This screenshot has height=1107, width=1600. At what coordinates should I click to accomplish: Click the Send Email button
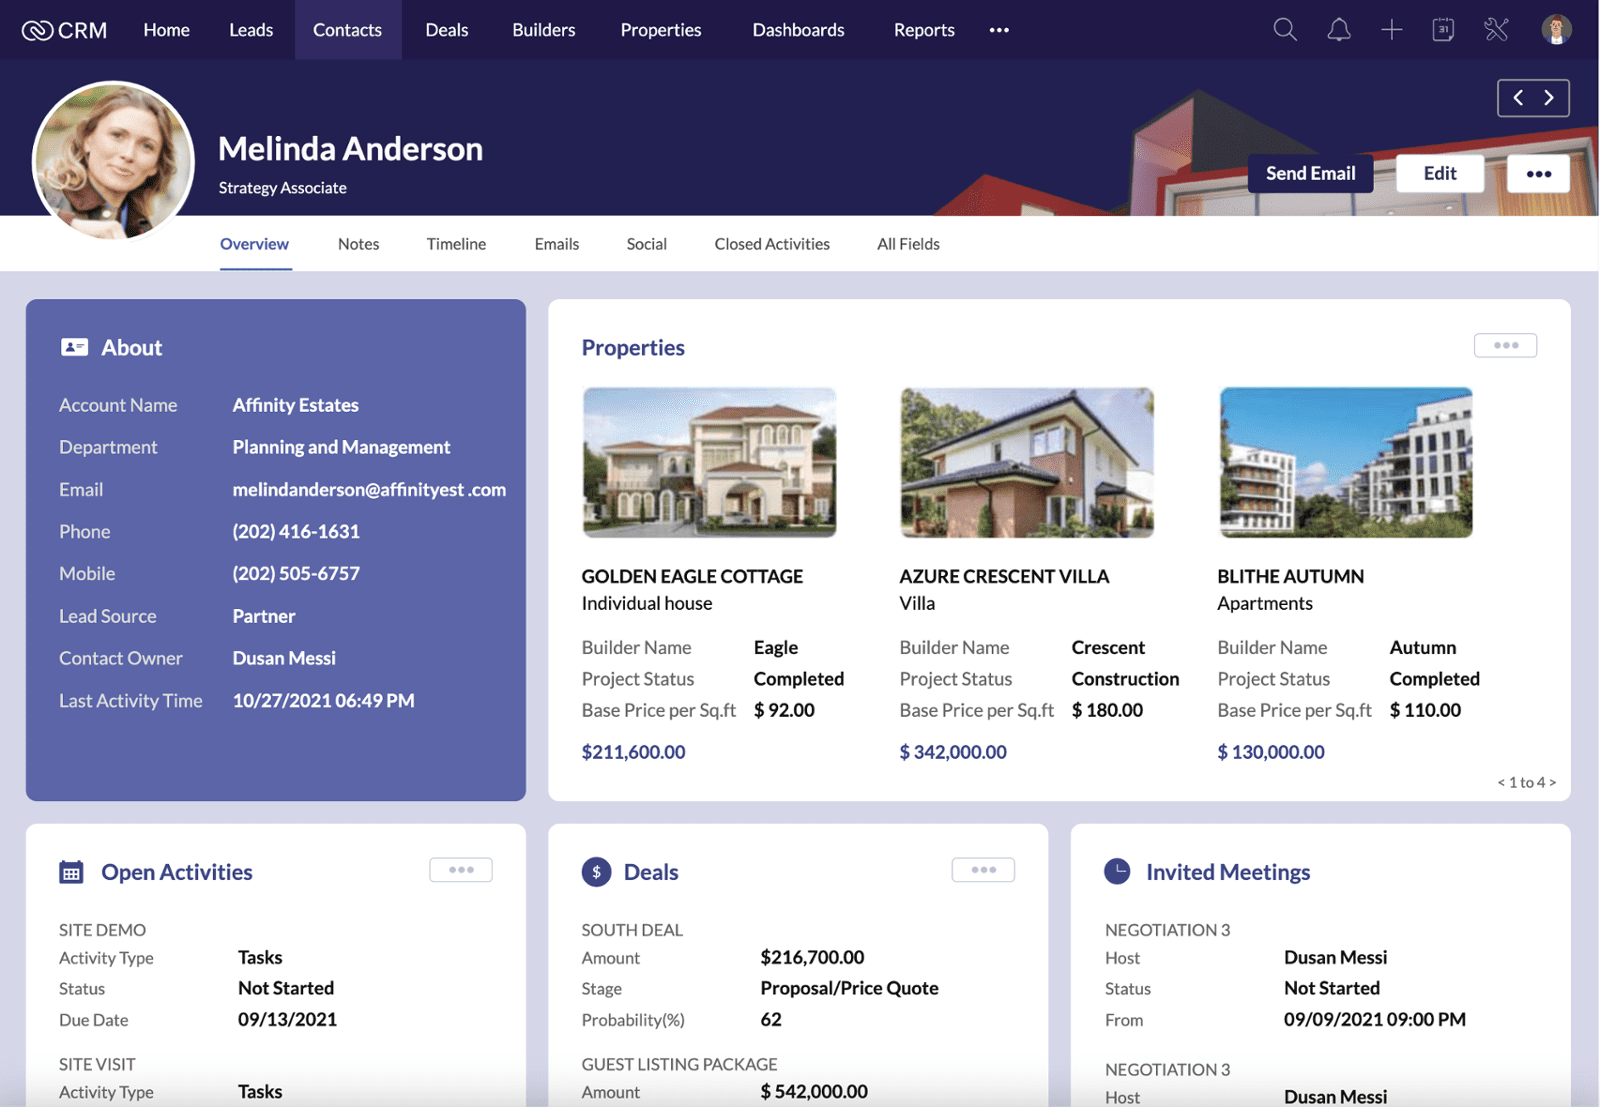[x=1311, y=174]
